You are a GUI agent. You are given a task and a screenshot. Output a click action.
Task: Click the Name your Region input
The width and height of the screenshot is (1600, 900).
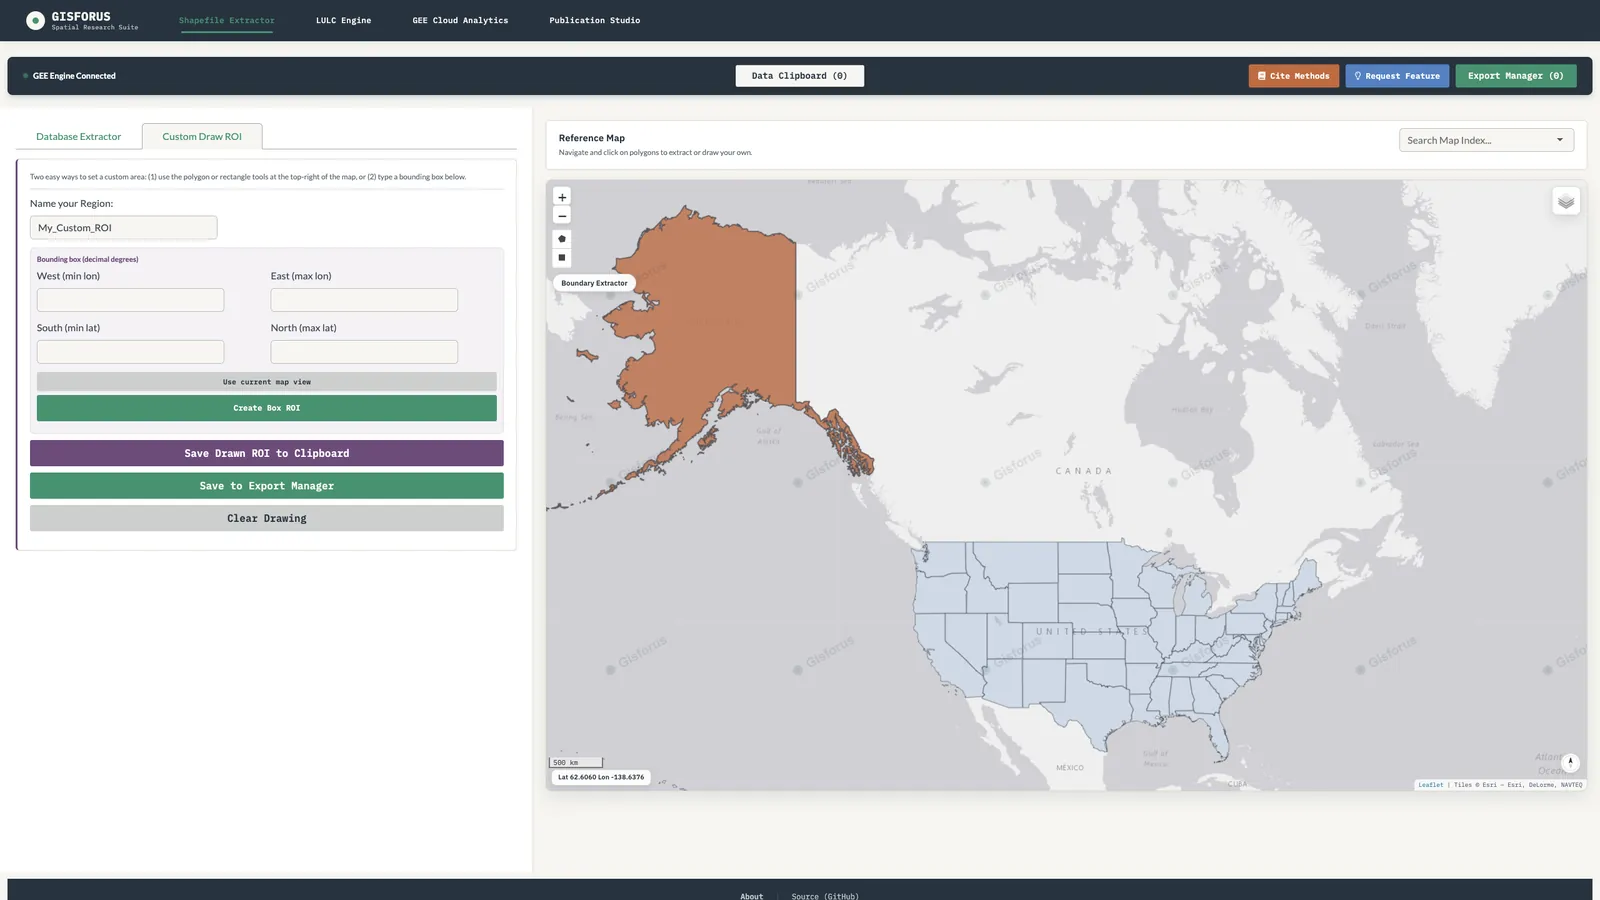[123, 228]
